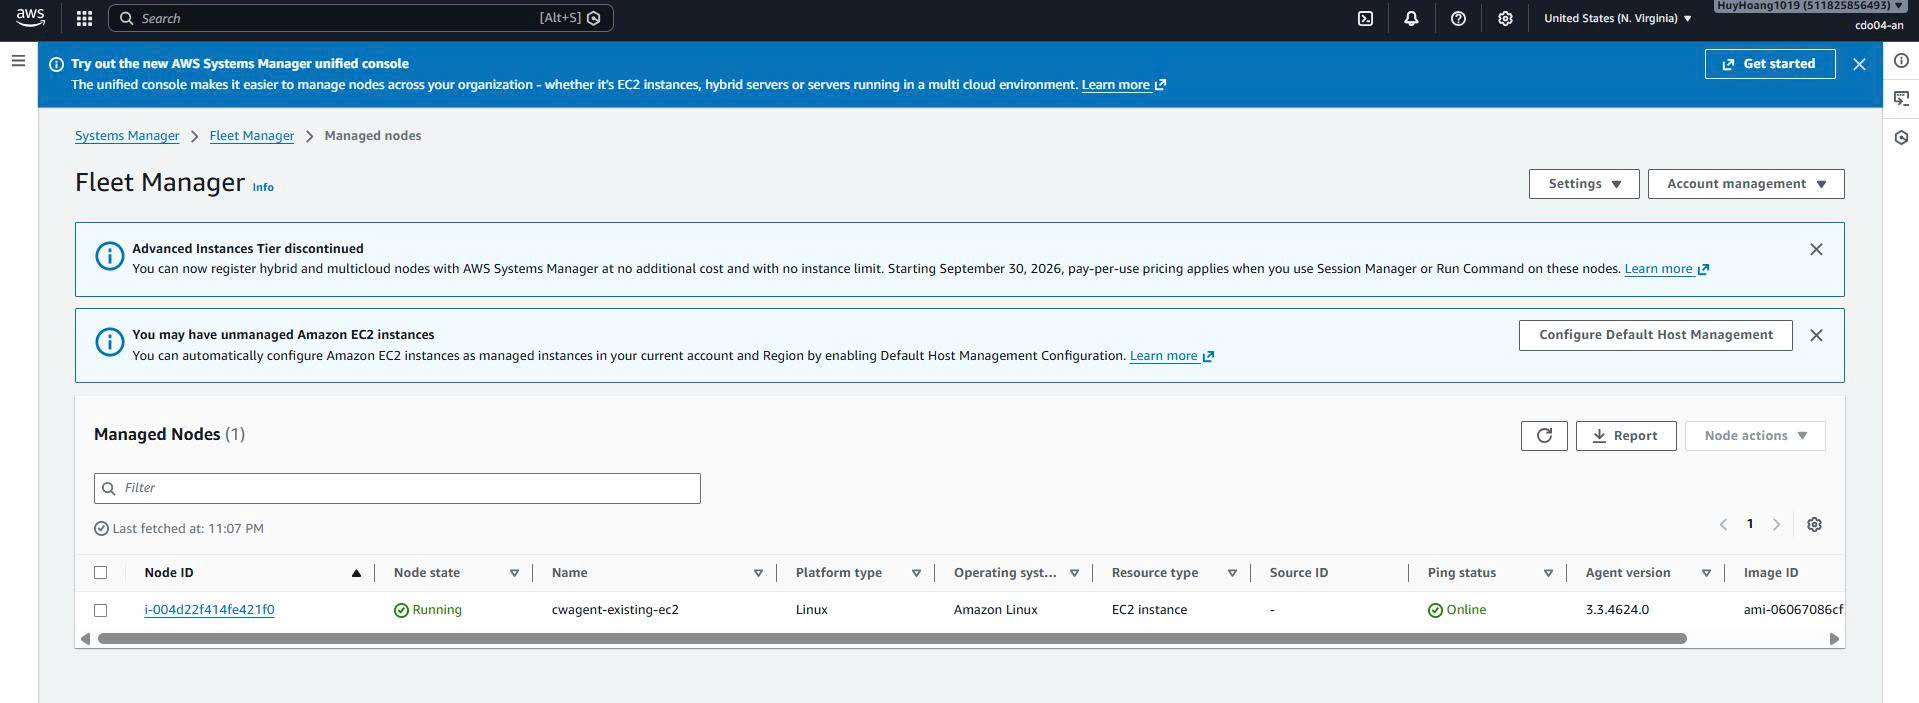Image resolution: width=1919 pixels, height=703 pixels.
Task: Click the EC2 instance resource type cell
Action: [x=1149, y=610]
